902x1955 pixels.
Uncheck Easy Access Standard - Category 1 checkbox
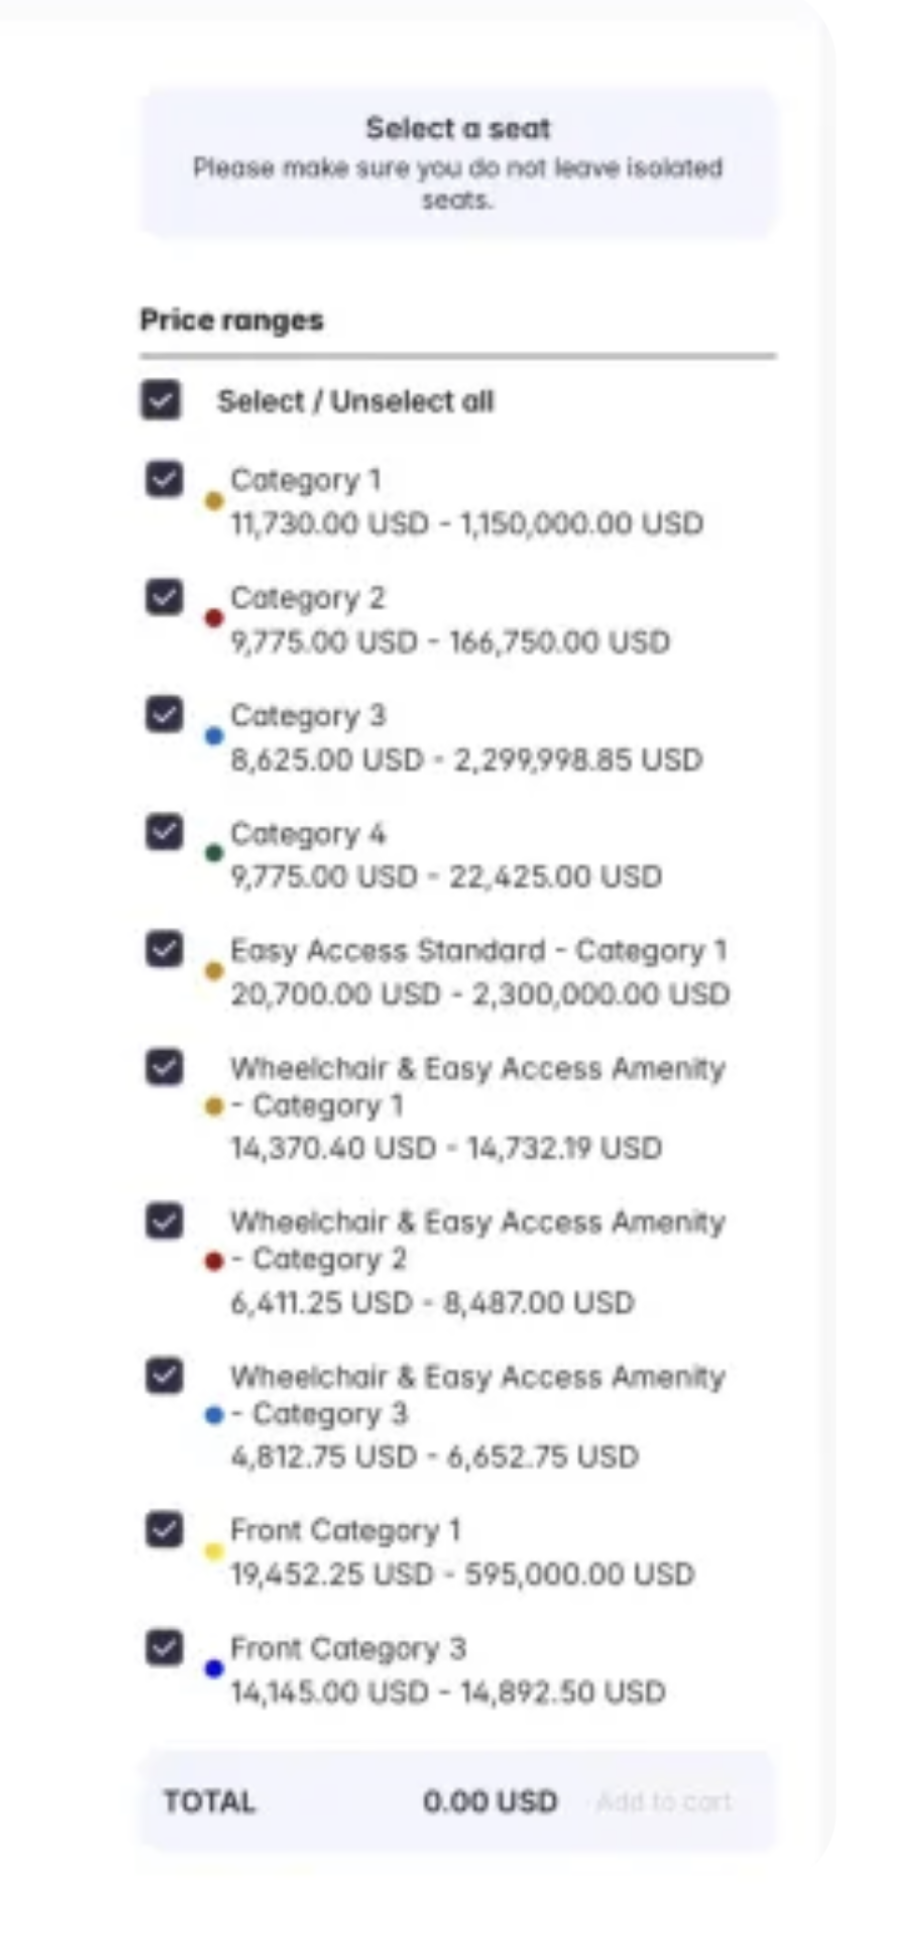click(x=164, y=949)
